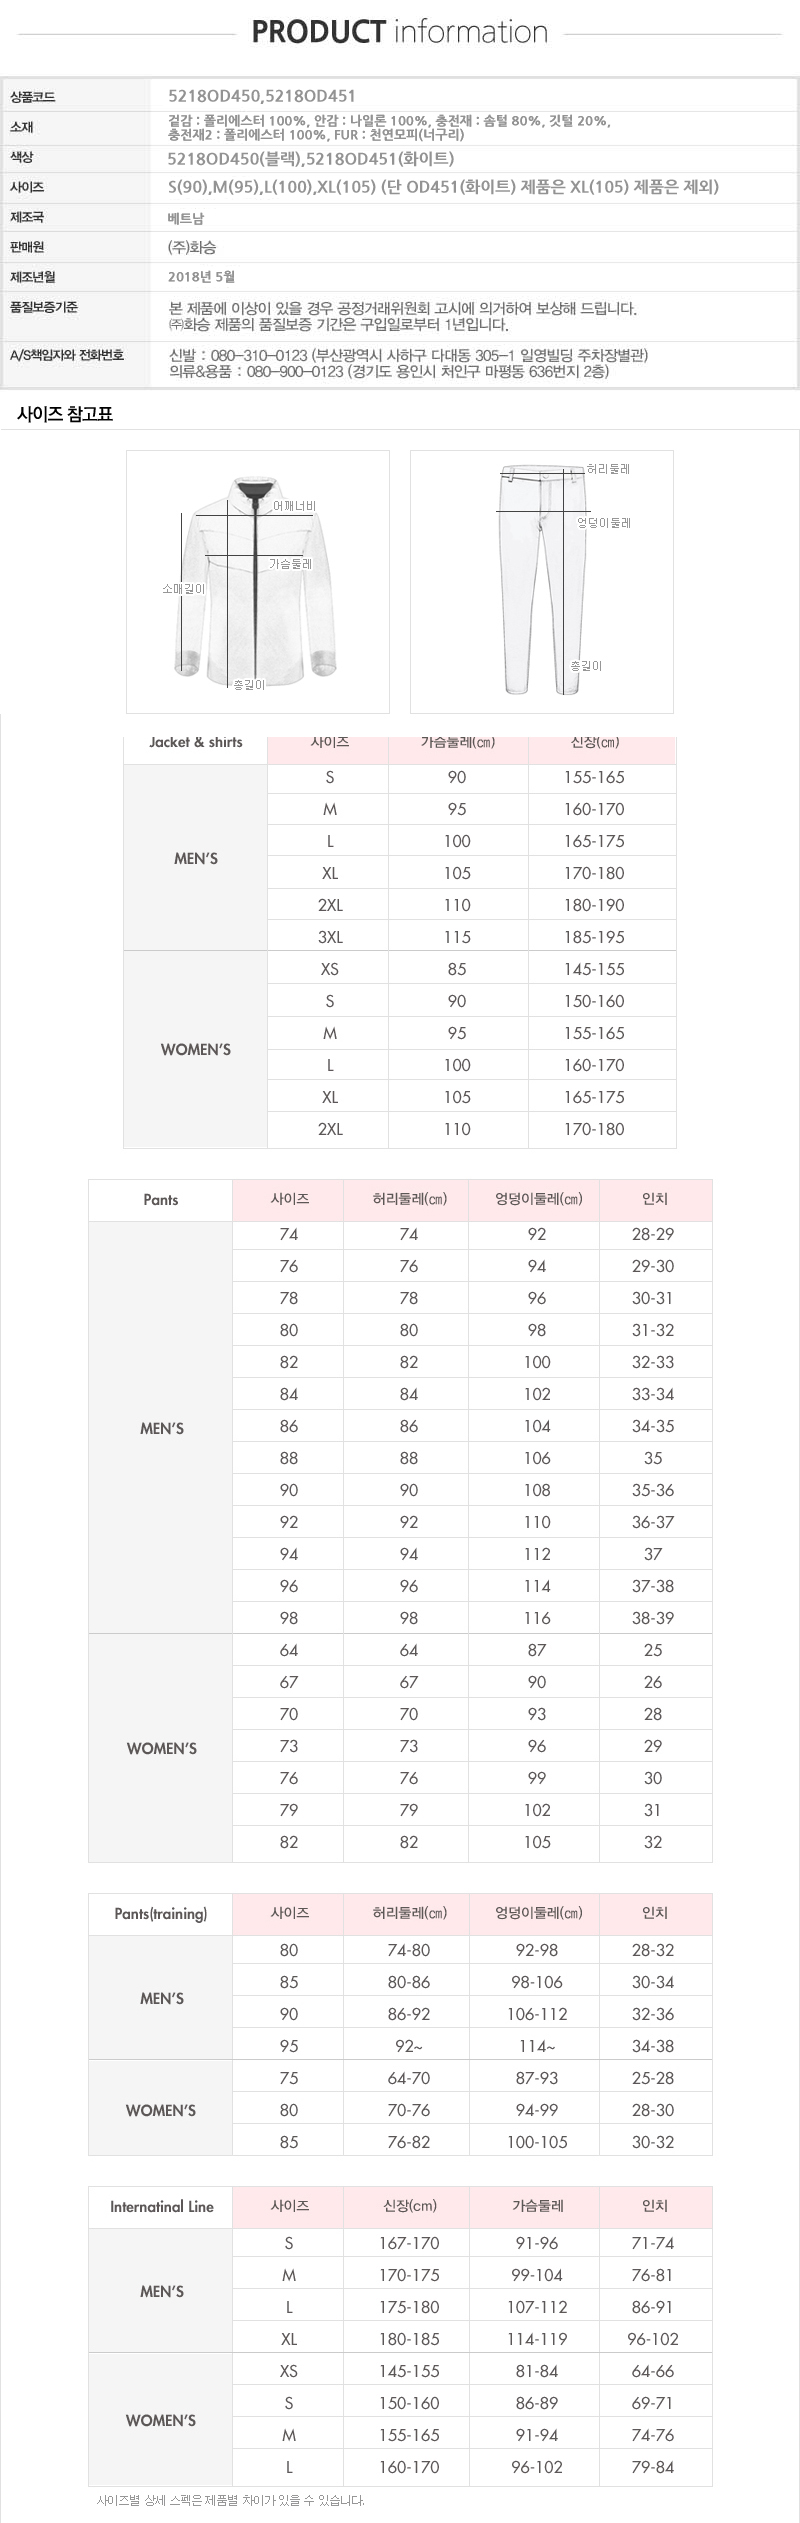
Task: Select the 사이즈 참고표 section title
Action: click(65, 414)
